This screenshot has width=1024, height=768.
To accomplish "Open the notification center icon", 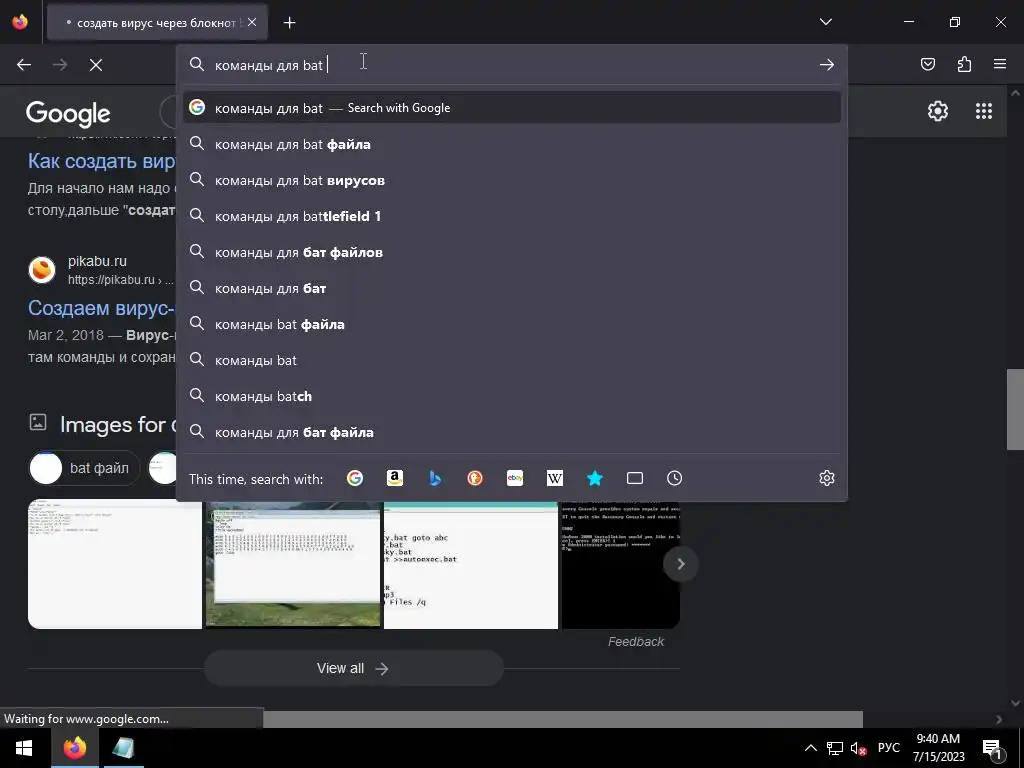I will coord(993,749).
